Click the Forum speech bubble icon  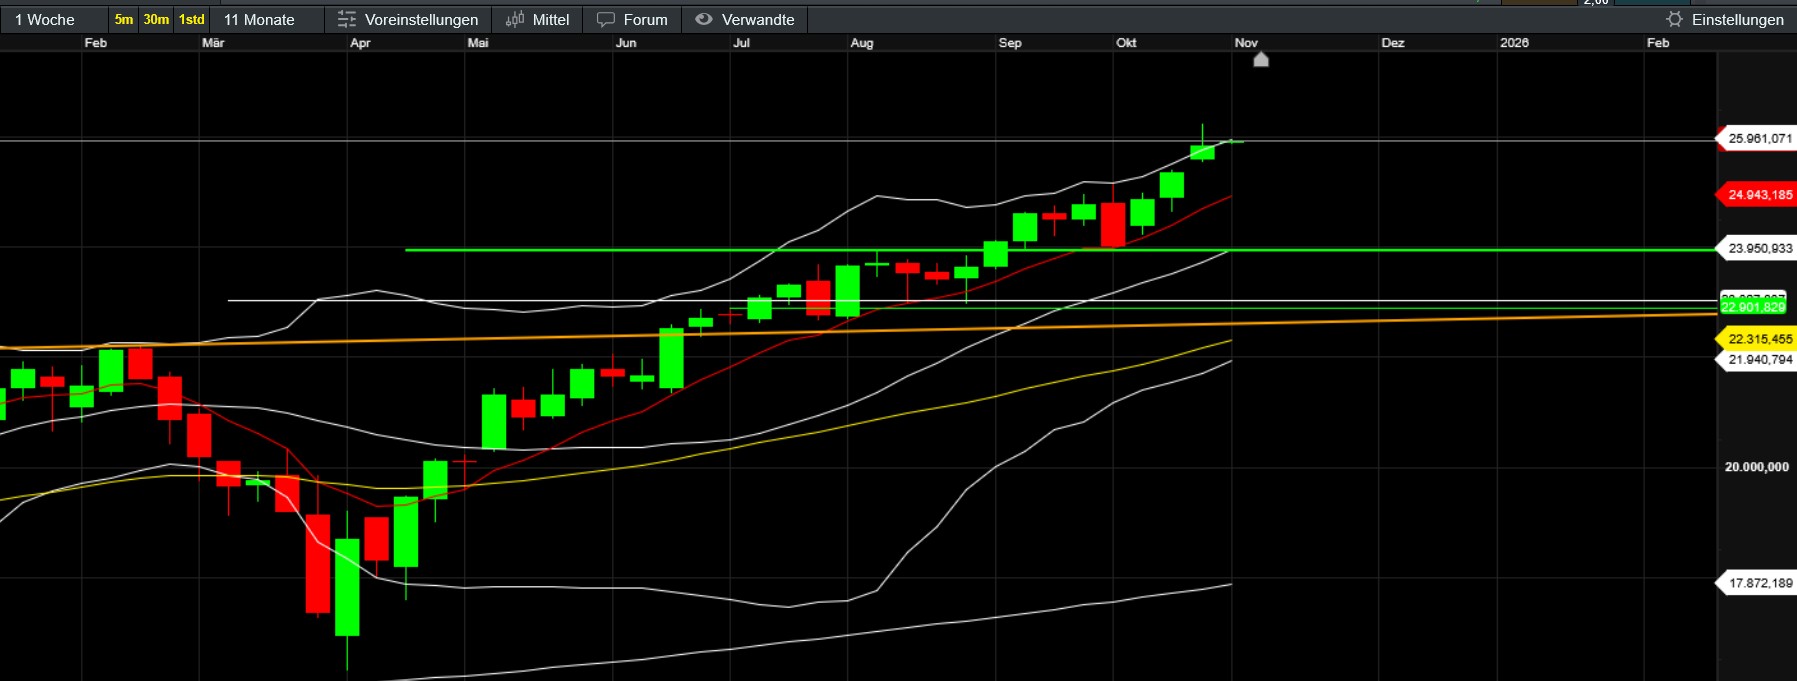606,20
